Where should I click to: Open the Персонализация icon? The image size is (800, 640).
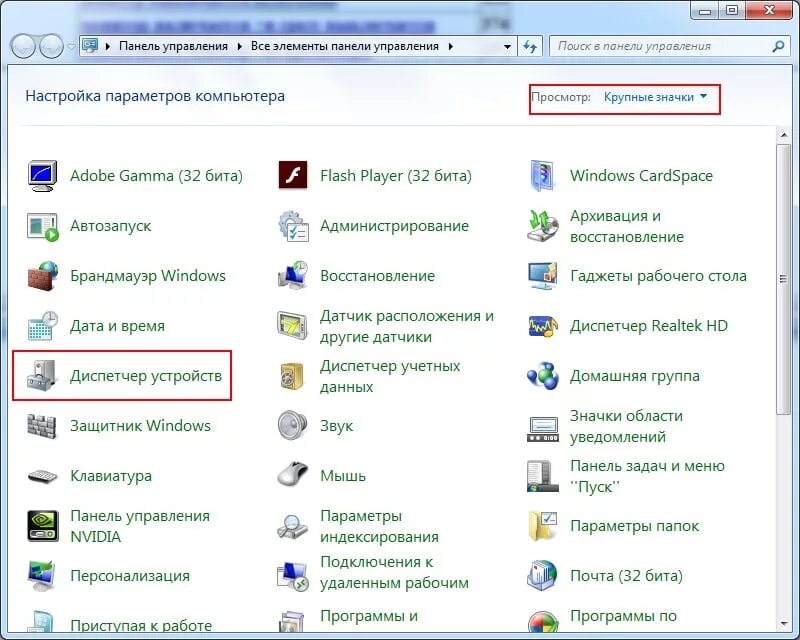(42, 576)
